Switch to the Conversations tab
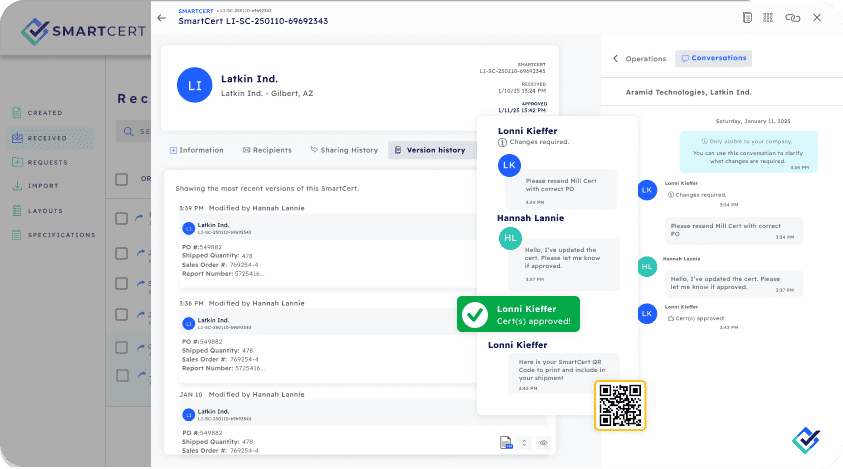Screen dimensions: 843x469 (x=713, y=58)
